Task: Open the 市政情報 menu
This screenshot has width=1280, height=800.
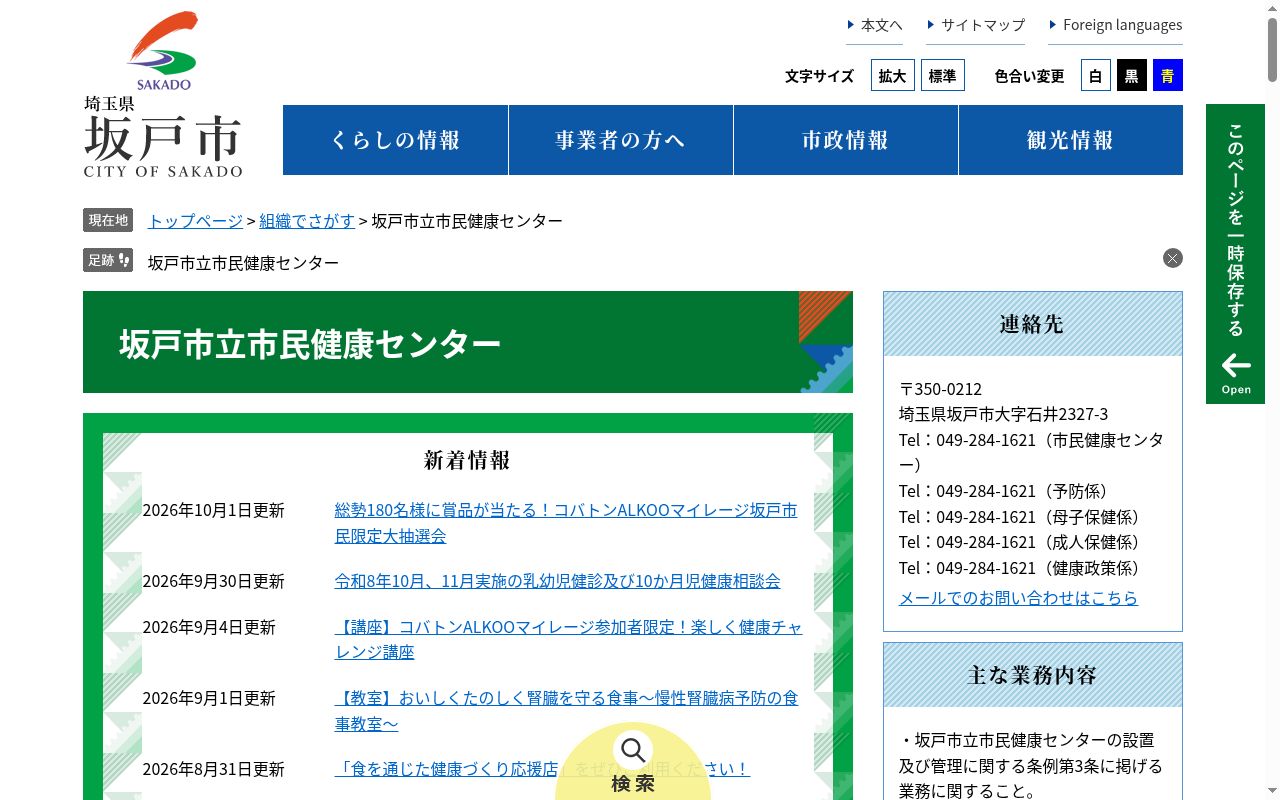Action: click(846, 140)
